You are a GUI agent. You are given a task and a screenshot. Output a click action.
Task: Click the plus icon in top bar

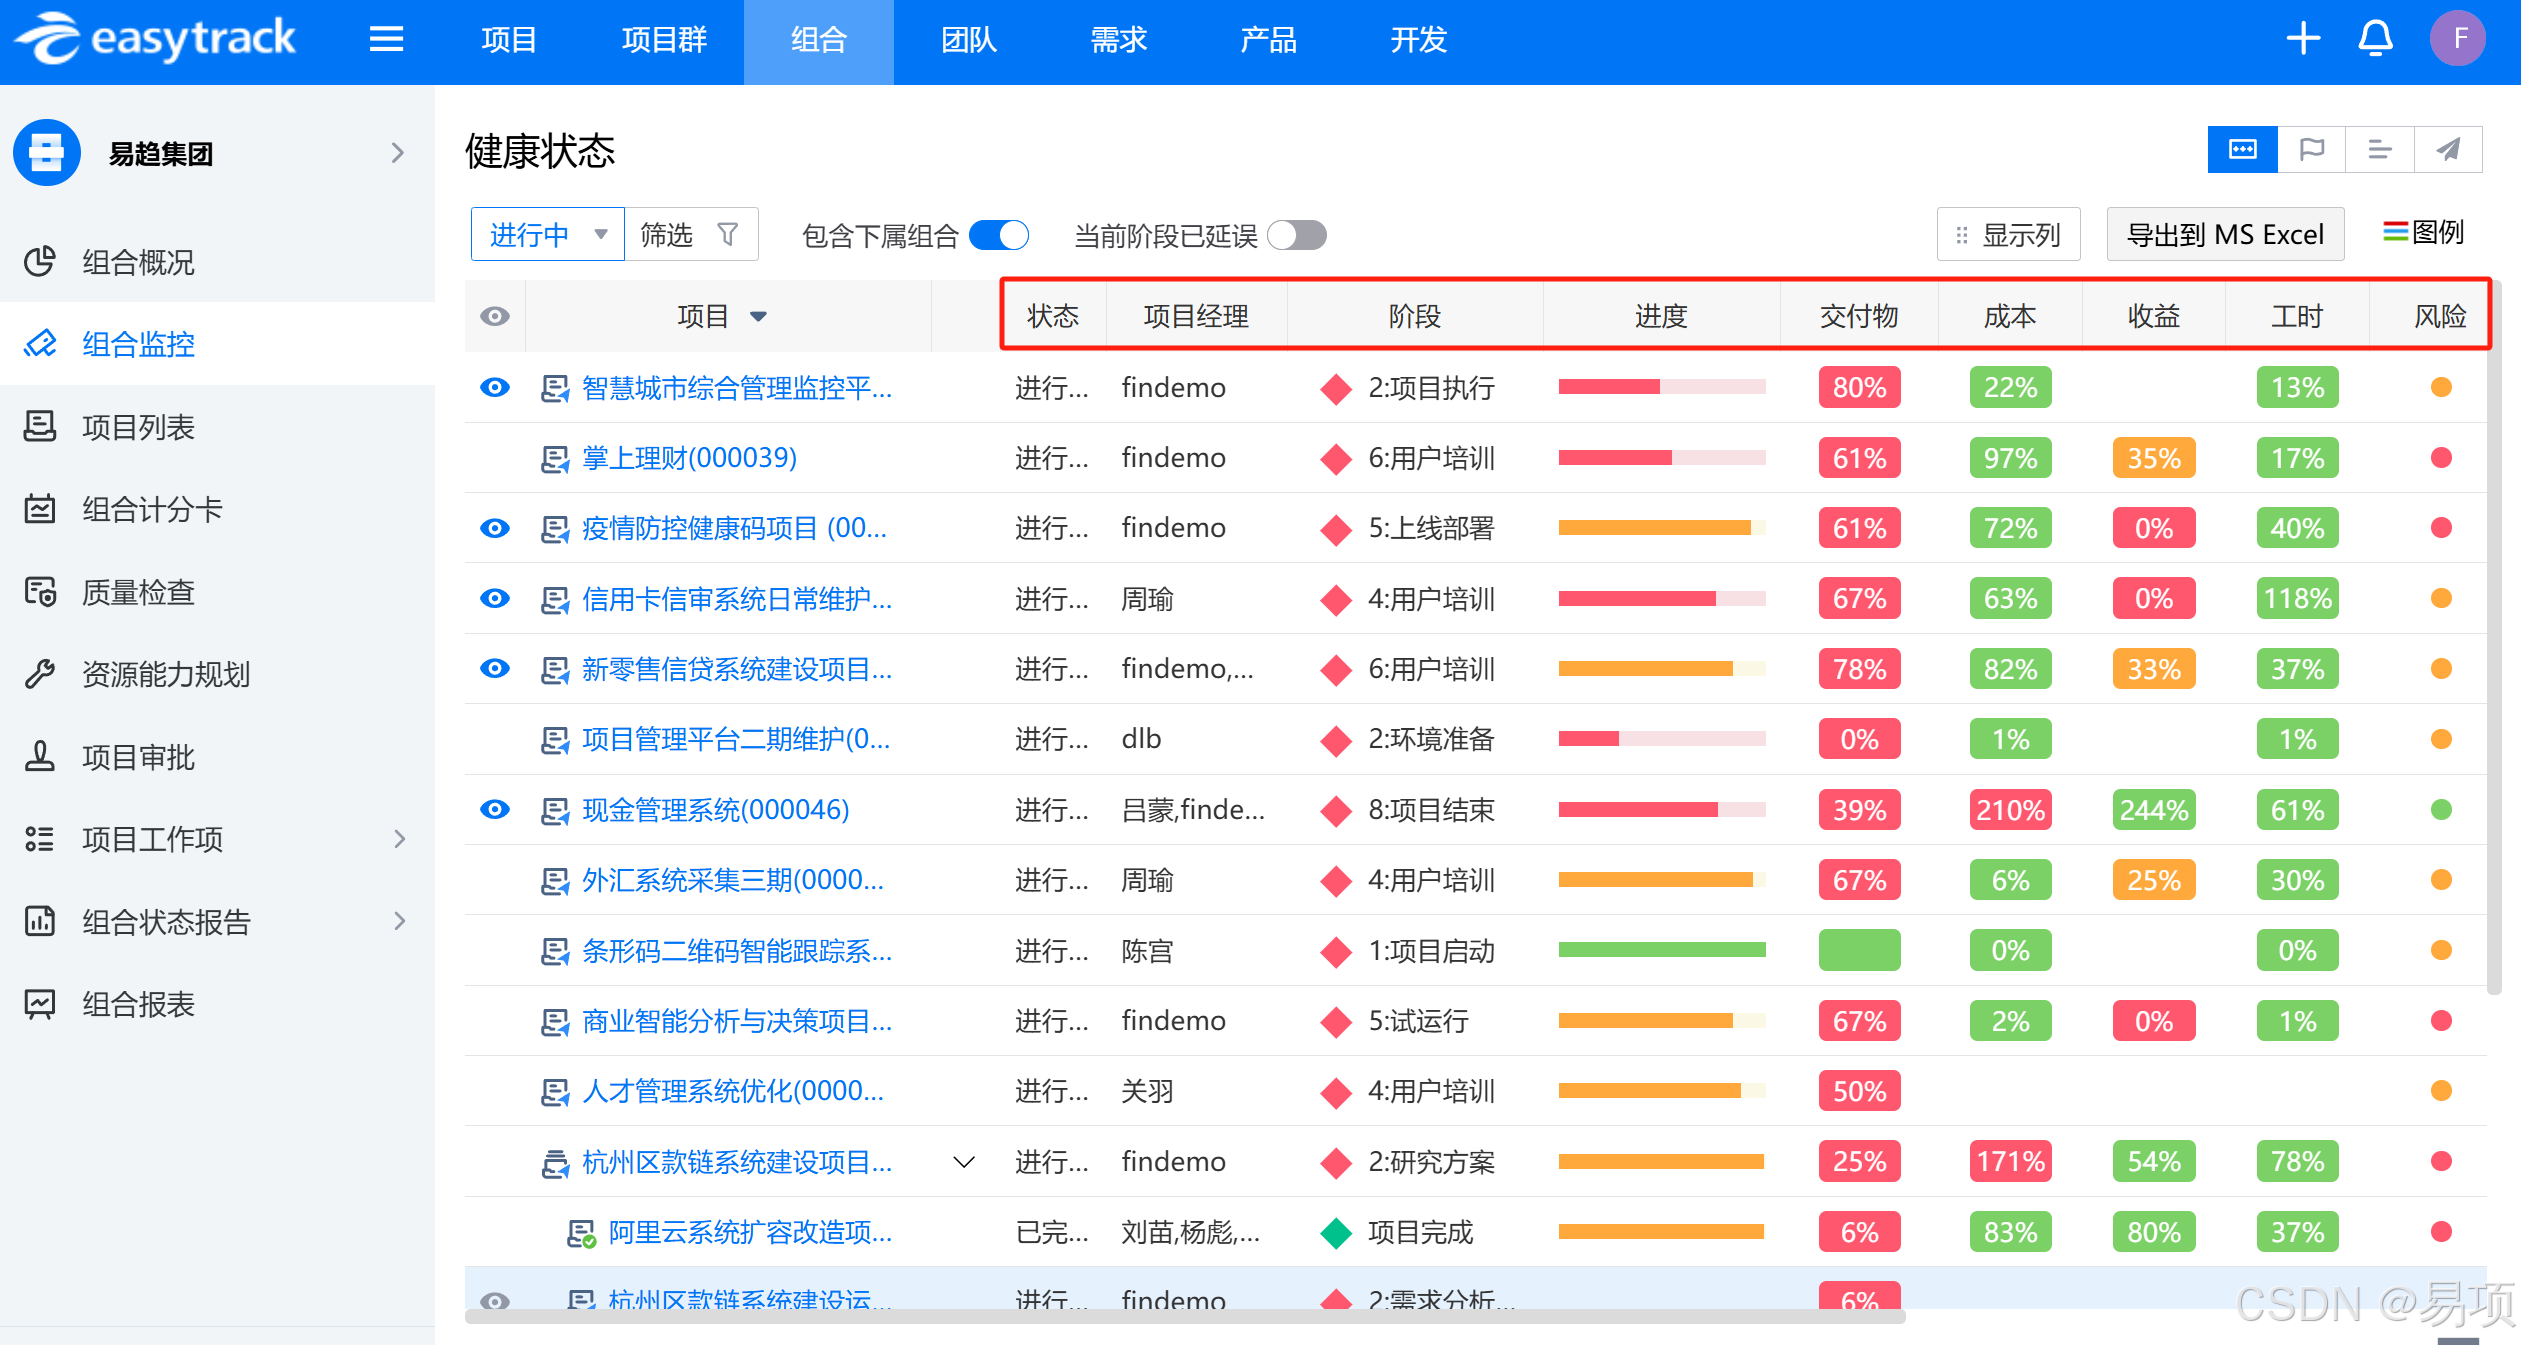2303,39
